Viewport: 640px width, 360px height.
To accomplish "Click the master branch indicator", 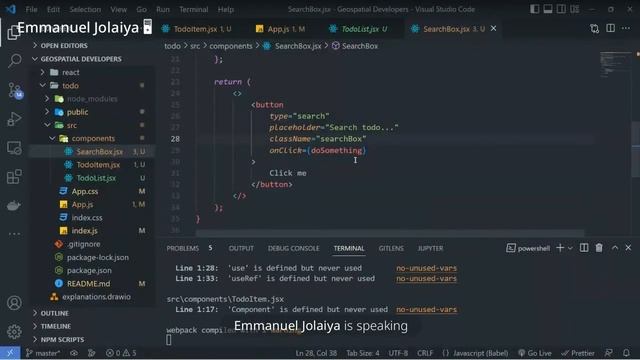I will pyautogui.click(x=43, y=353).
